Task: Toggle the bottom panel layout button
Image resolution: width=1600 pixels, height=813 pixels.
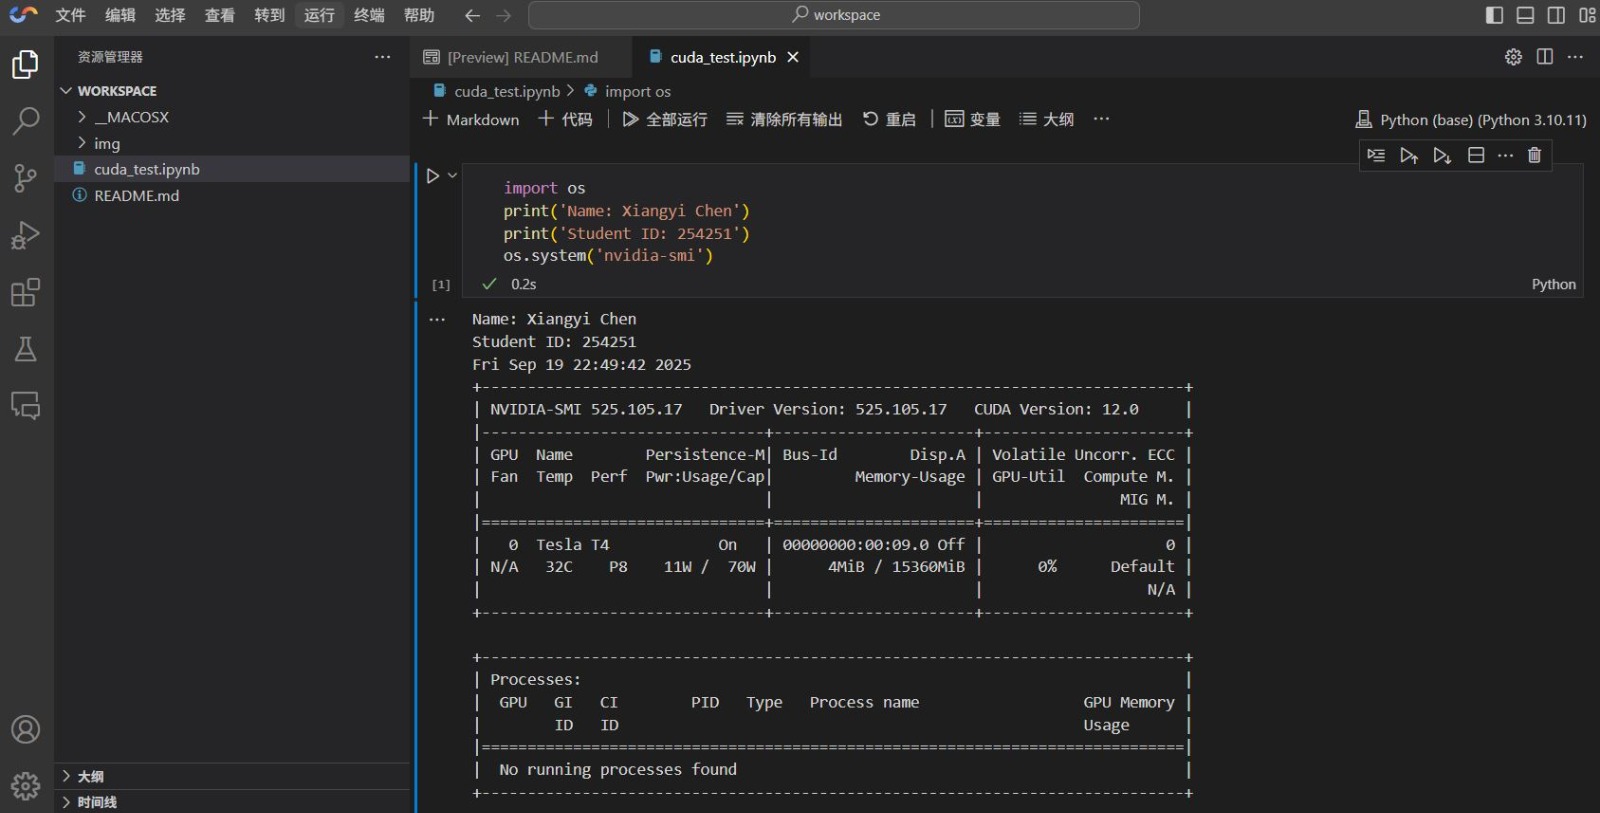Action: [x=1525, y=15]
